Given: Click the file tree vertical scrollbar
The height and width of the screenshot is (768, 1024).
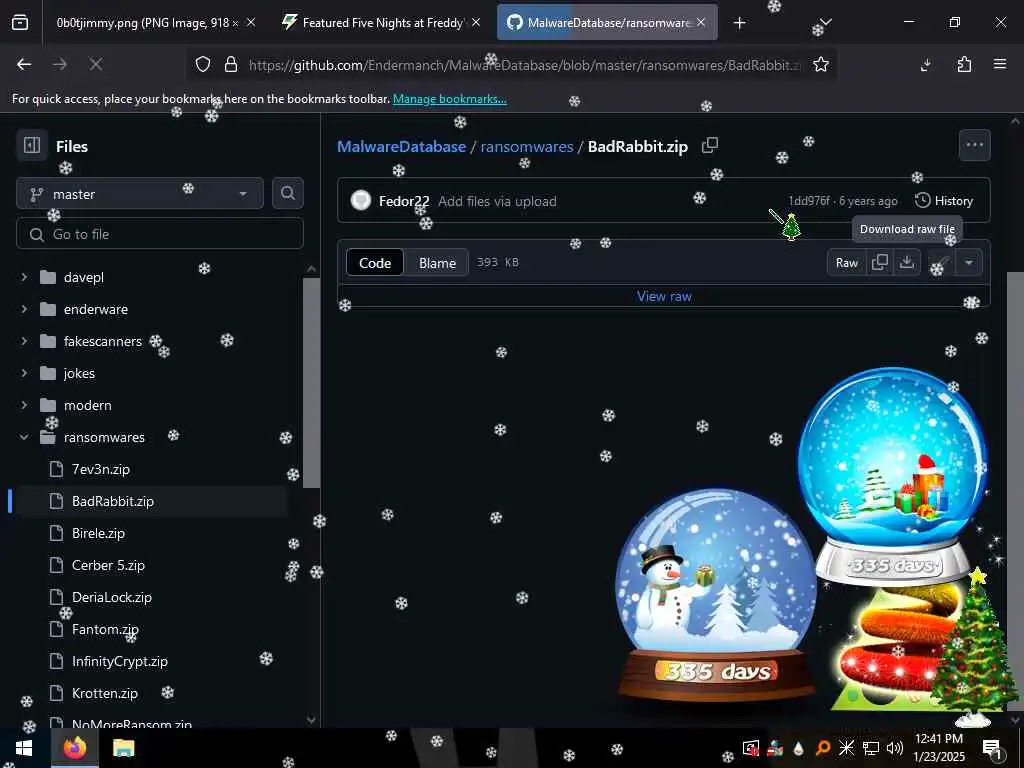Looking at the screenshot, I should click(x=312, y=383).
